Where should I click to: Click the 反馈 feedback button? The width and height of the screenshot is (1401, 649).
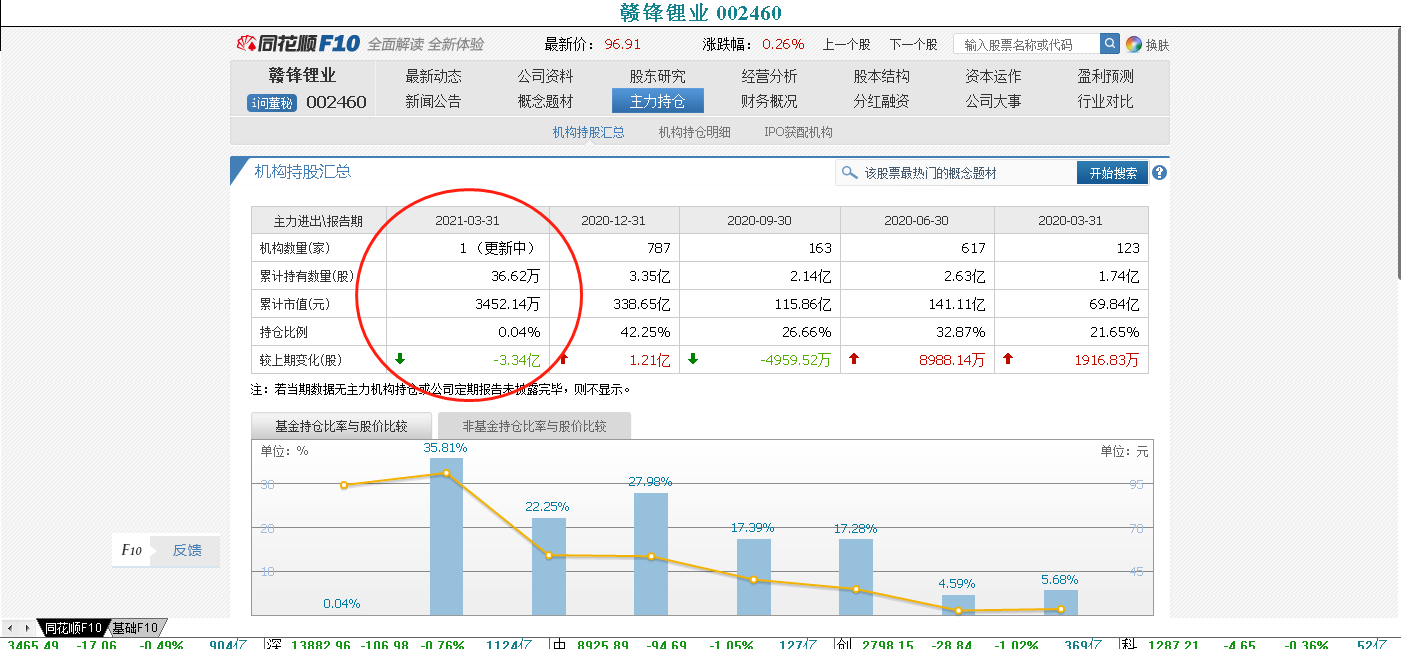(x=187, y=550)
